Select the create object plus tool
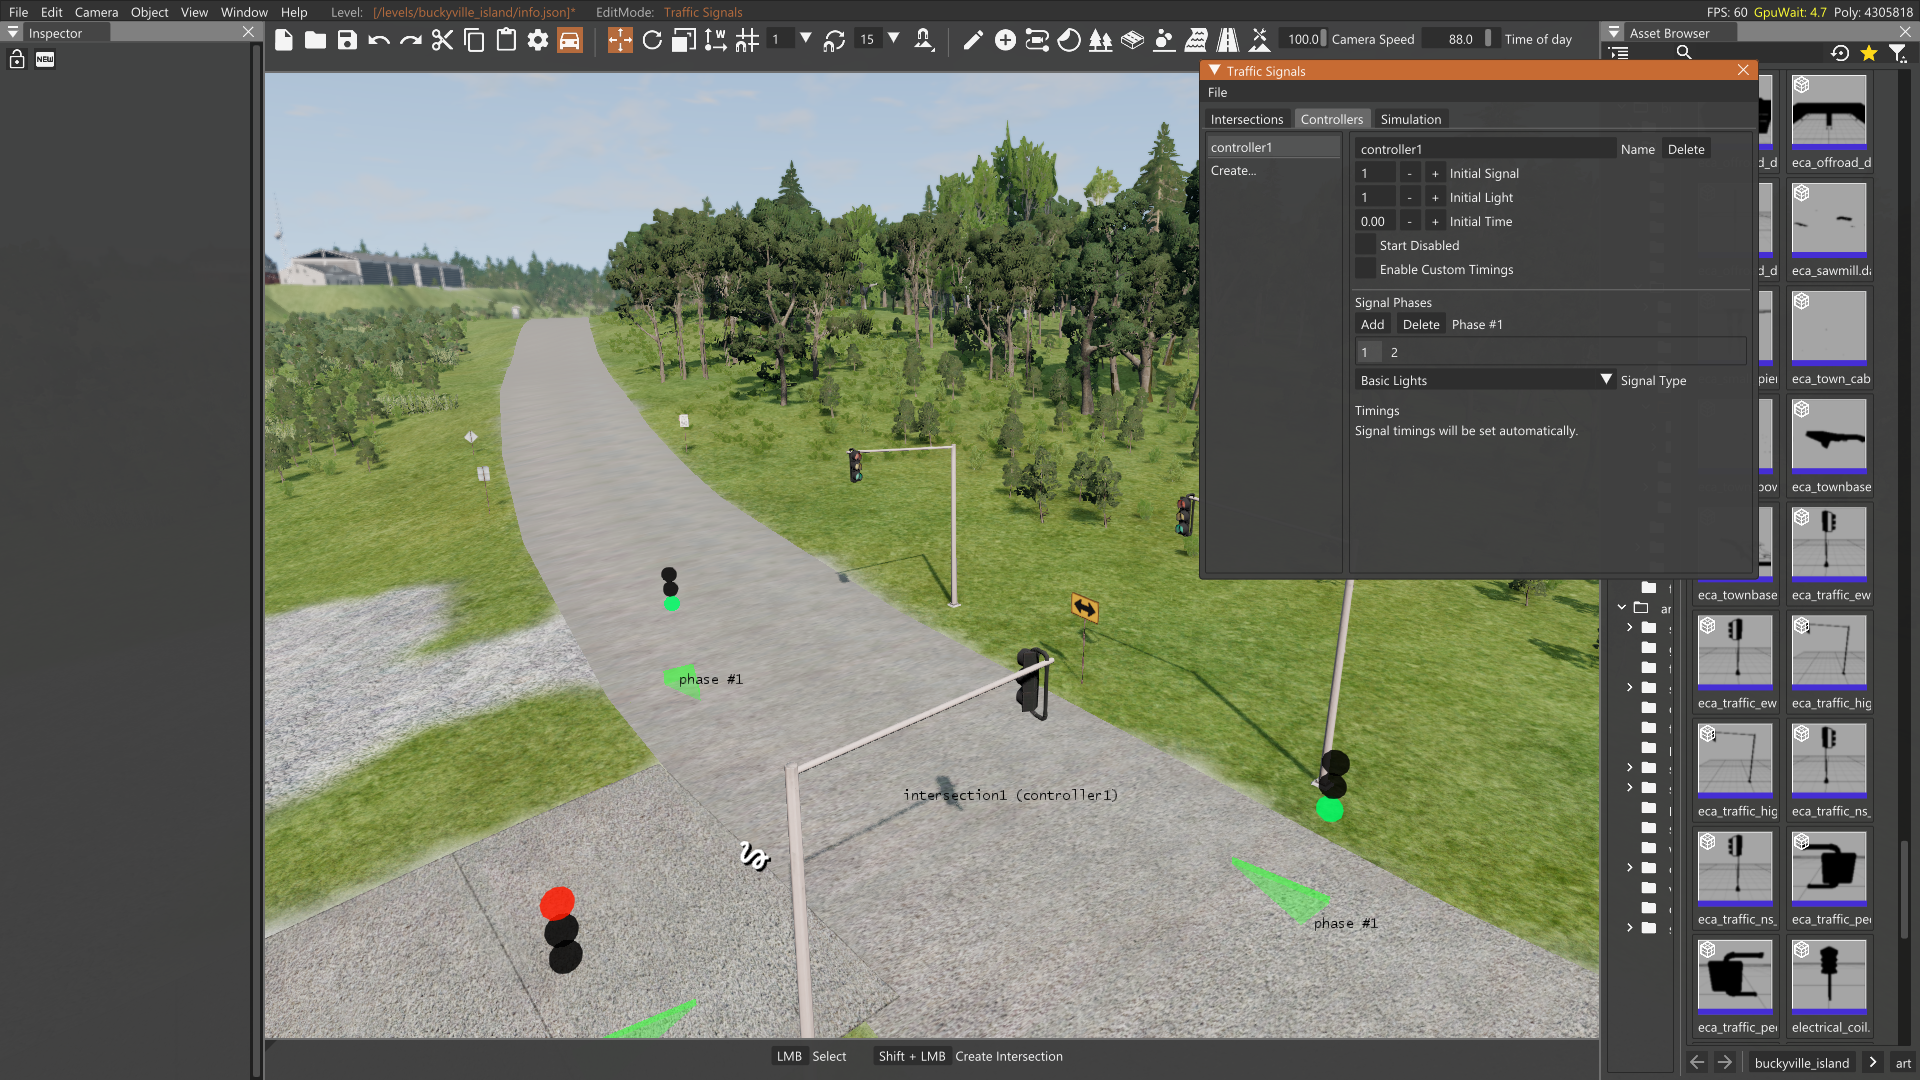This screenshot has width=1920, height=1080. tap(1005, 40)
